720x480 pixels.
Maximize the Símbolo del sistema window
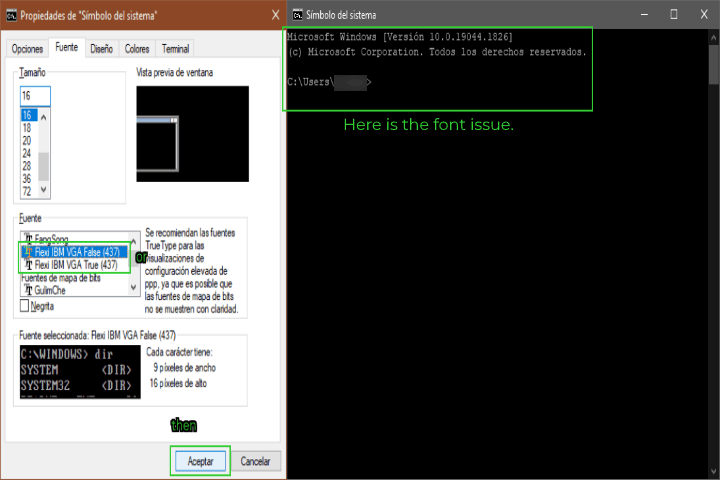click(674, 15)
